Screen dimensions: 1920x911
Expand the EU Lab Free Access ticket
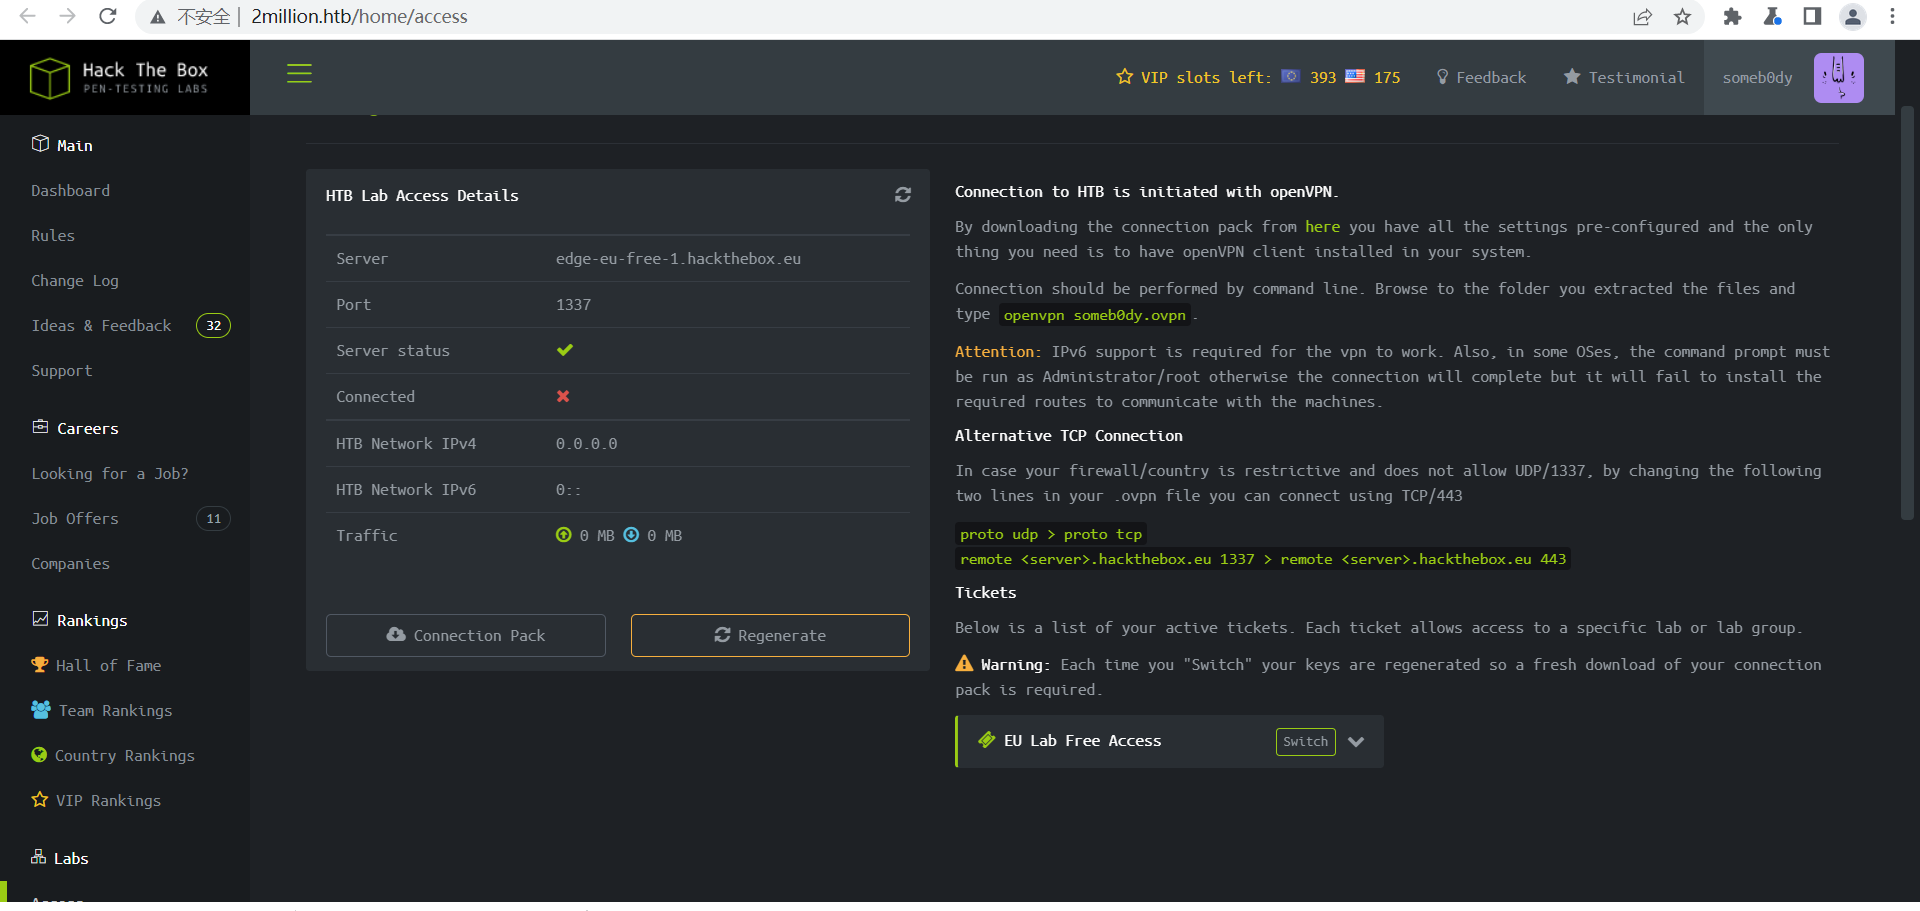(x=1357, y=741)
